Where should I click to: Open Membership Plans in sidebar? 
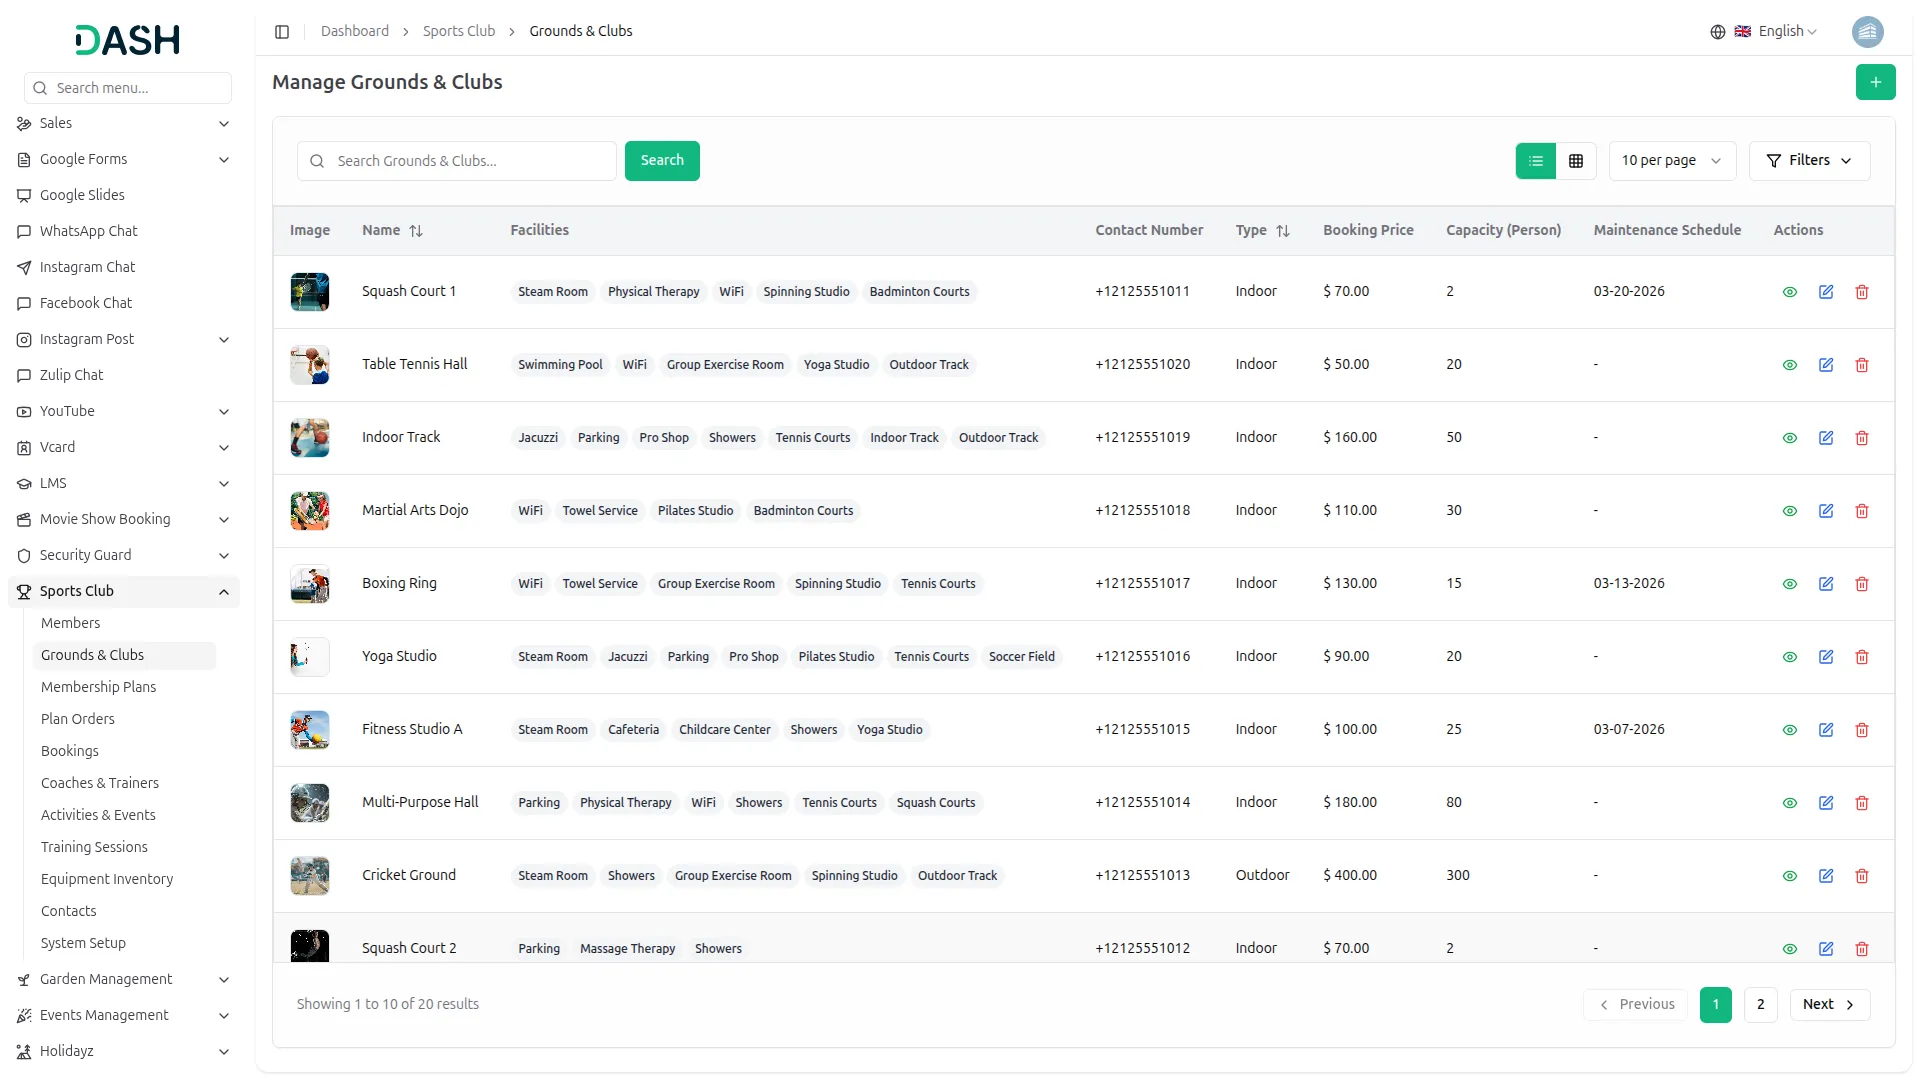[x=98, y=687]
